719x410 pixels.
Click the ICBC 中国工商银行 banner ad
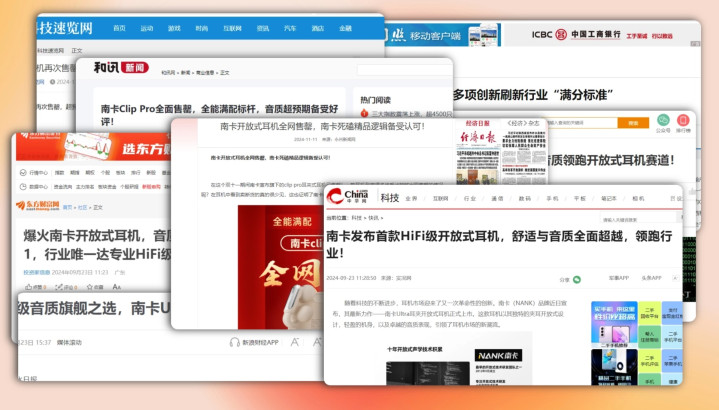click(x=602, y=35)
